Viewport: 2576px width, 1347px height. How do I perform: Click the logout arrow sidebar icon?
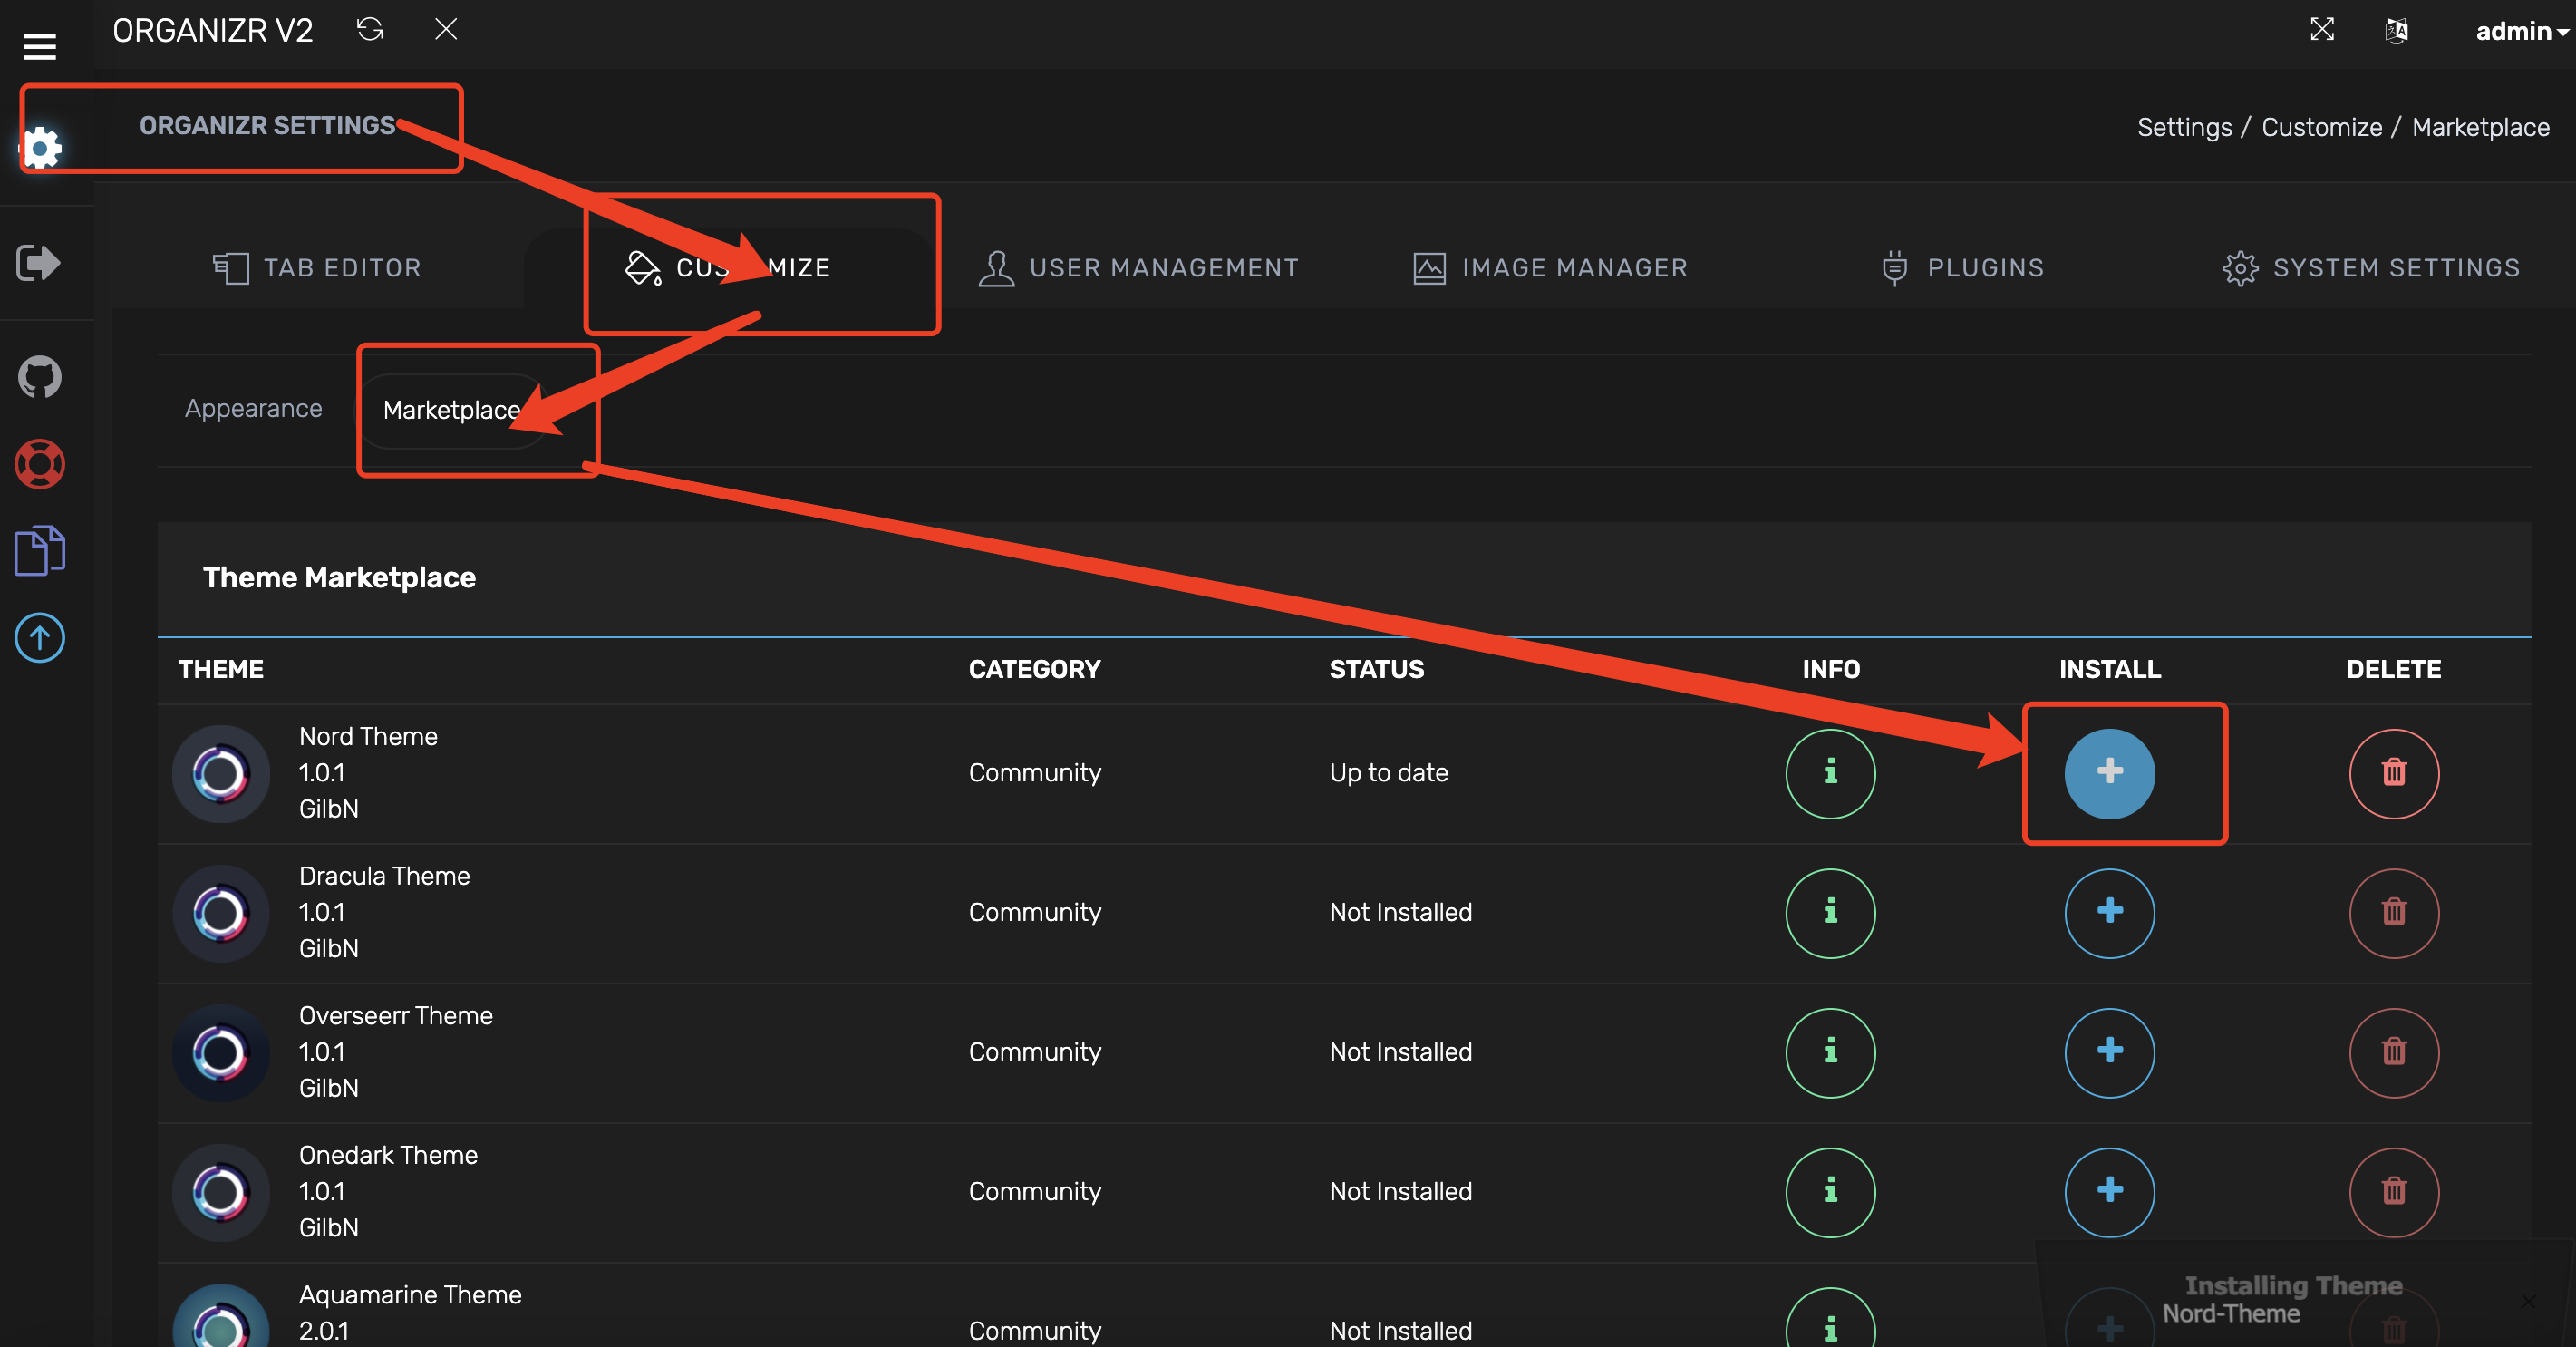point(40,263)
